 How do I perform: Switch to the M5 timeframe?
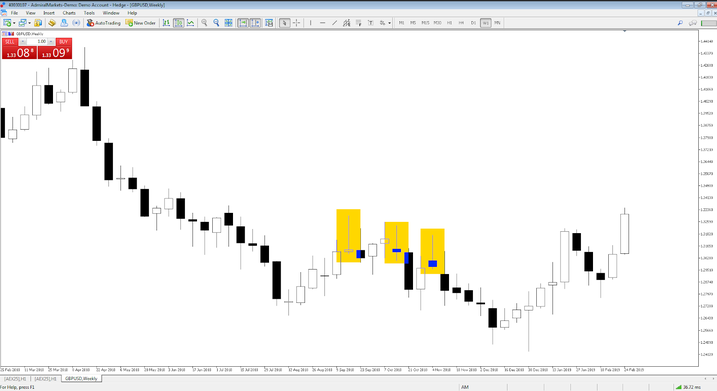tap(413, 23)
